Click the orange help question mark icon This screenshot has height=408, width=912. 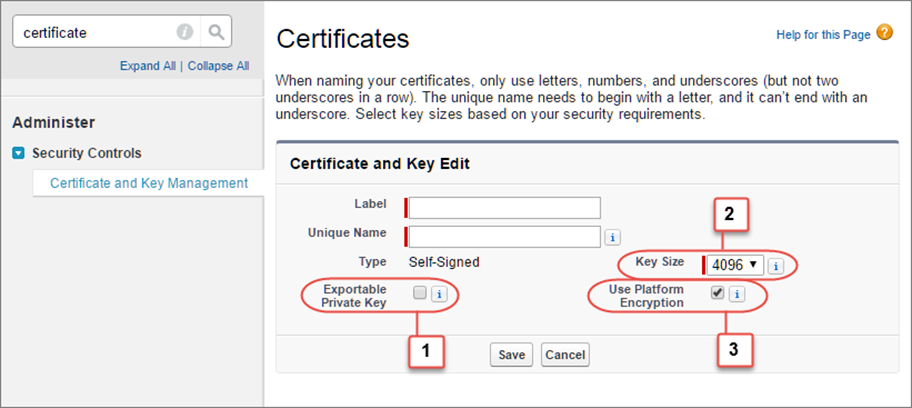pos(884,33)
